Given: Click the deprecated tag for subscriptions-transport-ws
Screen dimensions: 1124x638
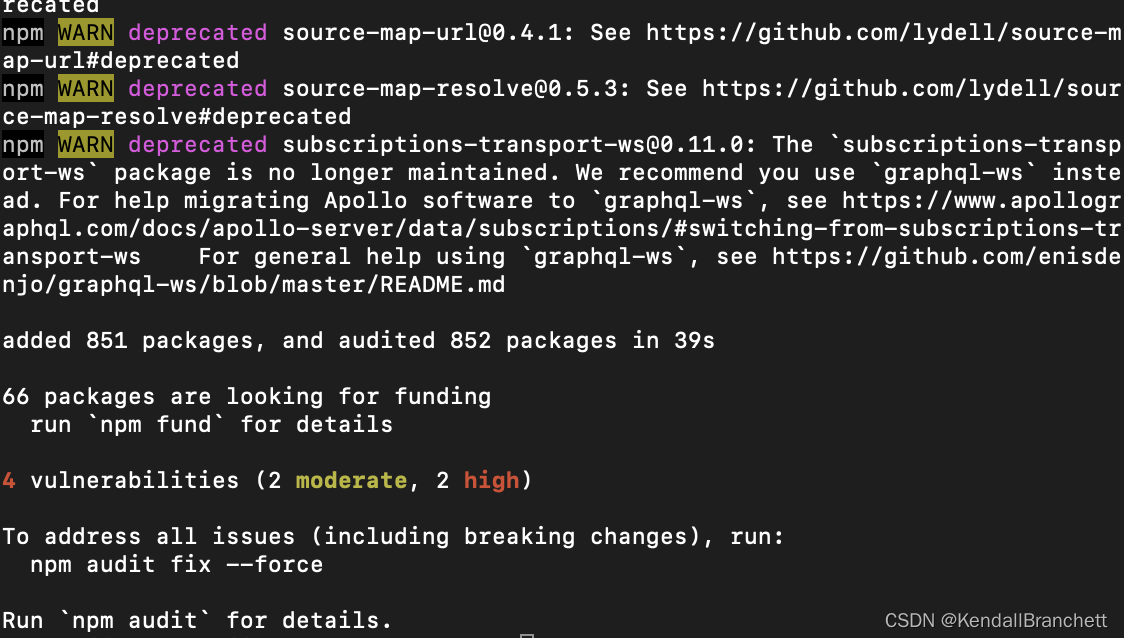Looking at the screenshot, I should [x=197, y=144].
